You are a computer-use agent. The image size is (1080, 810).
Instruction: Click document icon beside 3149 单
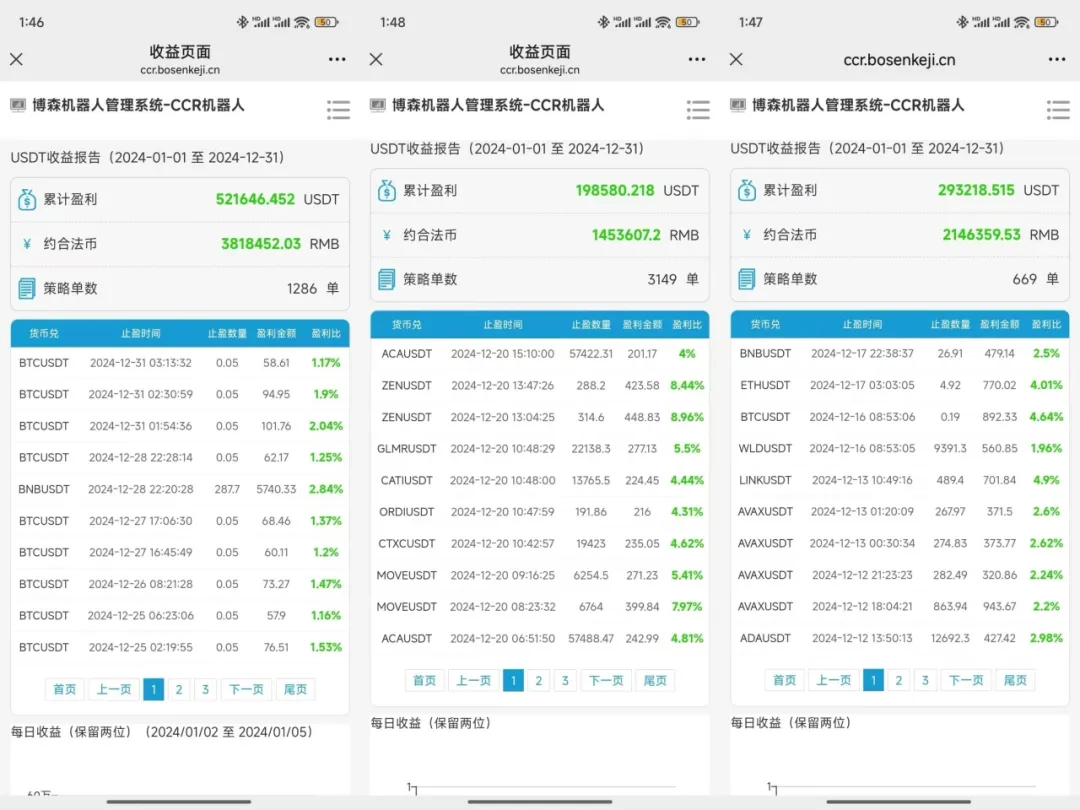coord(386,280)
